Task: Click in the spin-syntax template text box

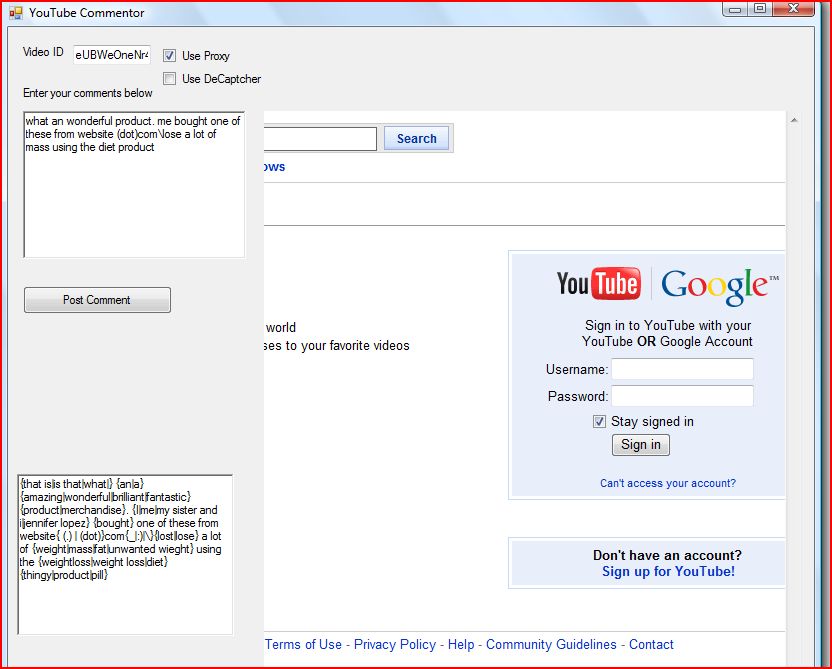Action: click(125, 554)
